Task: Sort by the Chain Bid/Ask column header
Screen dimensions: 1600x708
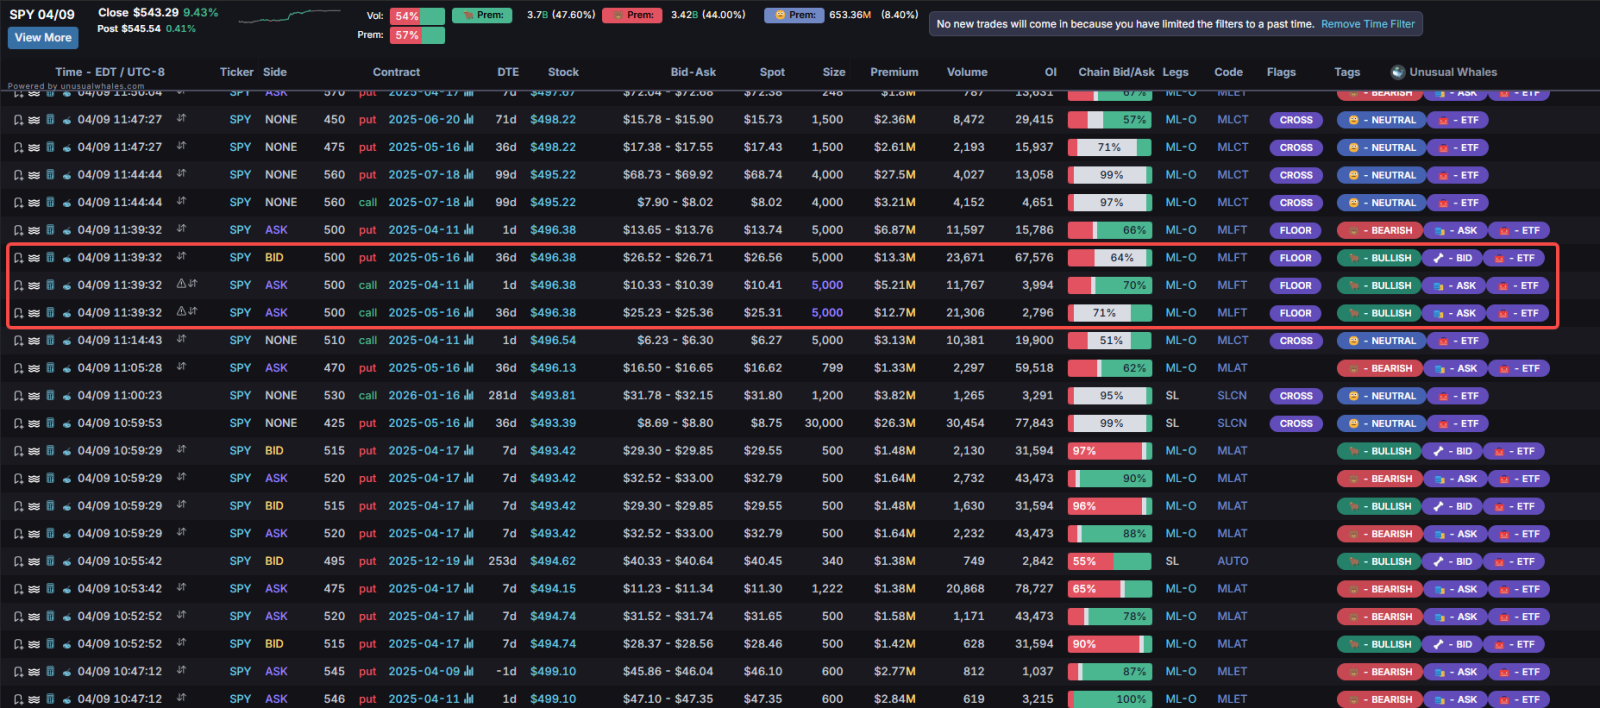Action: (x=1116, y=72)
